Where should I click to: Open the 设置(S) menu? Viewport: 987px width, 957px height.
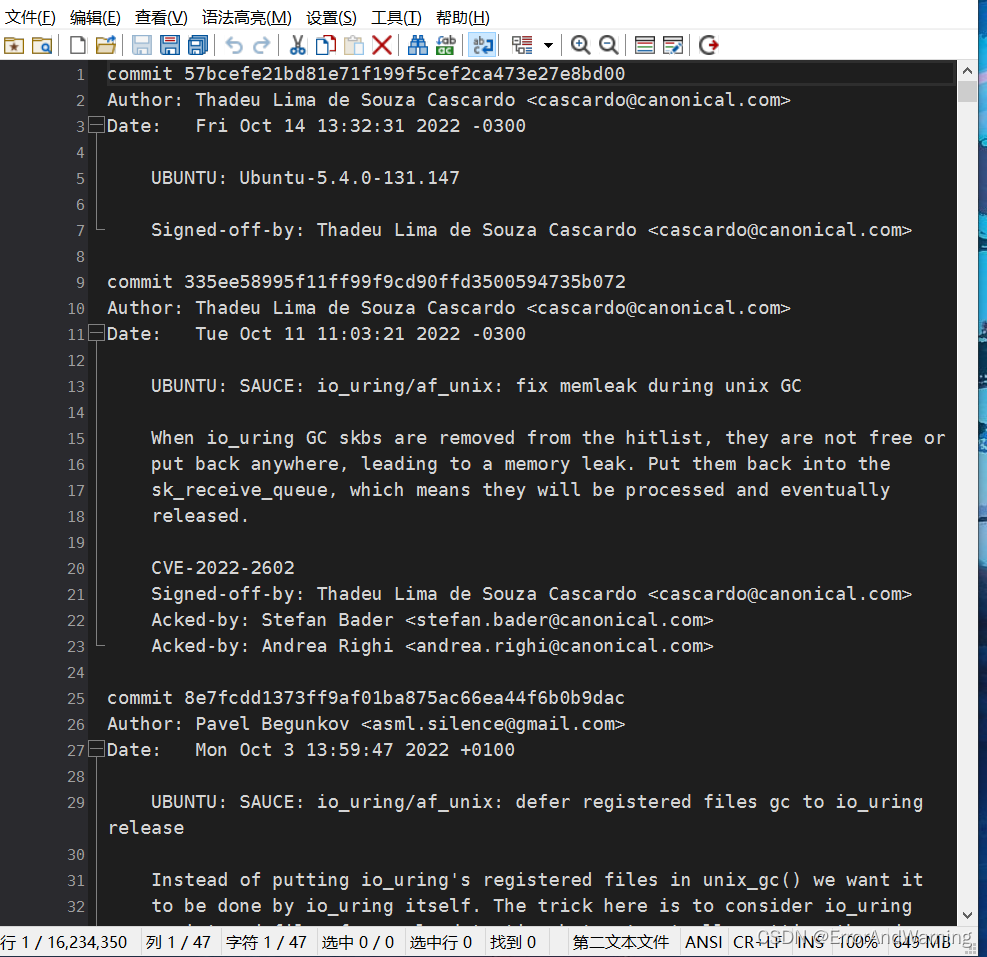click(331, 17)
